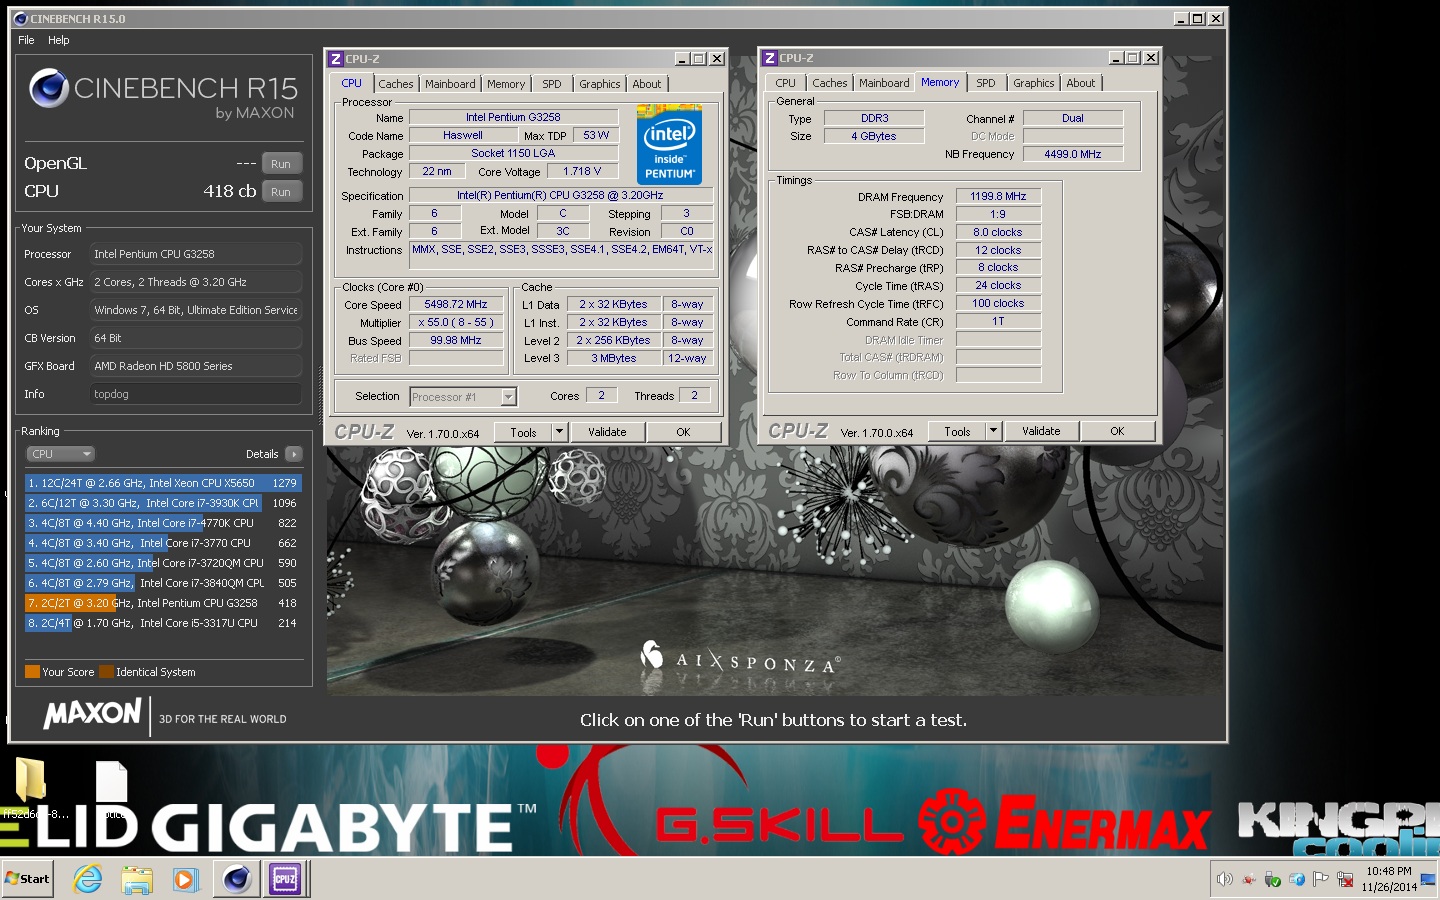This screenshot has width=1440, height=900.
Task: Click the MAXON logo in Cinebench
Action: [92, 714]
